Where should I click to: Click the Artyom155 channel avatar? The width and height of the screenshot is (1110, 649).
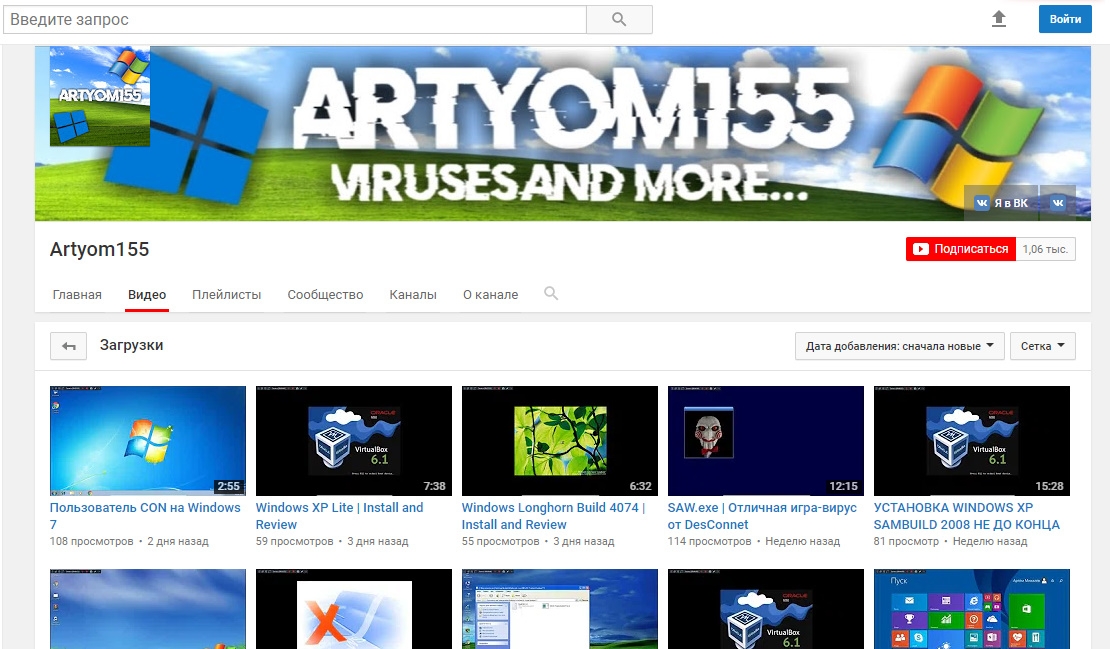click(100, 96)
